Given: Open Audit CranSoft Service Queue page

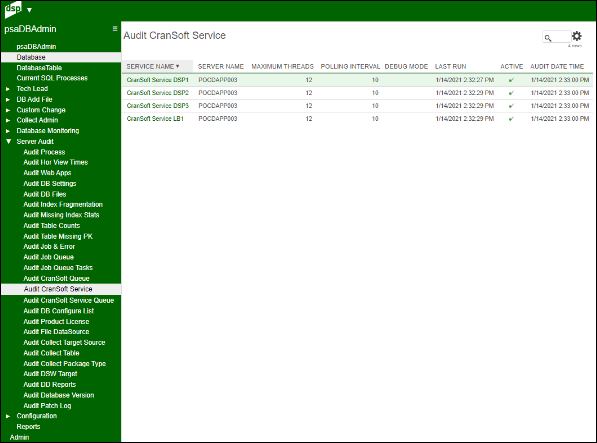Looking at the screenshot, I should (69, 300).
